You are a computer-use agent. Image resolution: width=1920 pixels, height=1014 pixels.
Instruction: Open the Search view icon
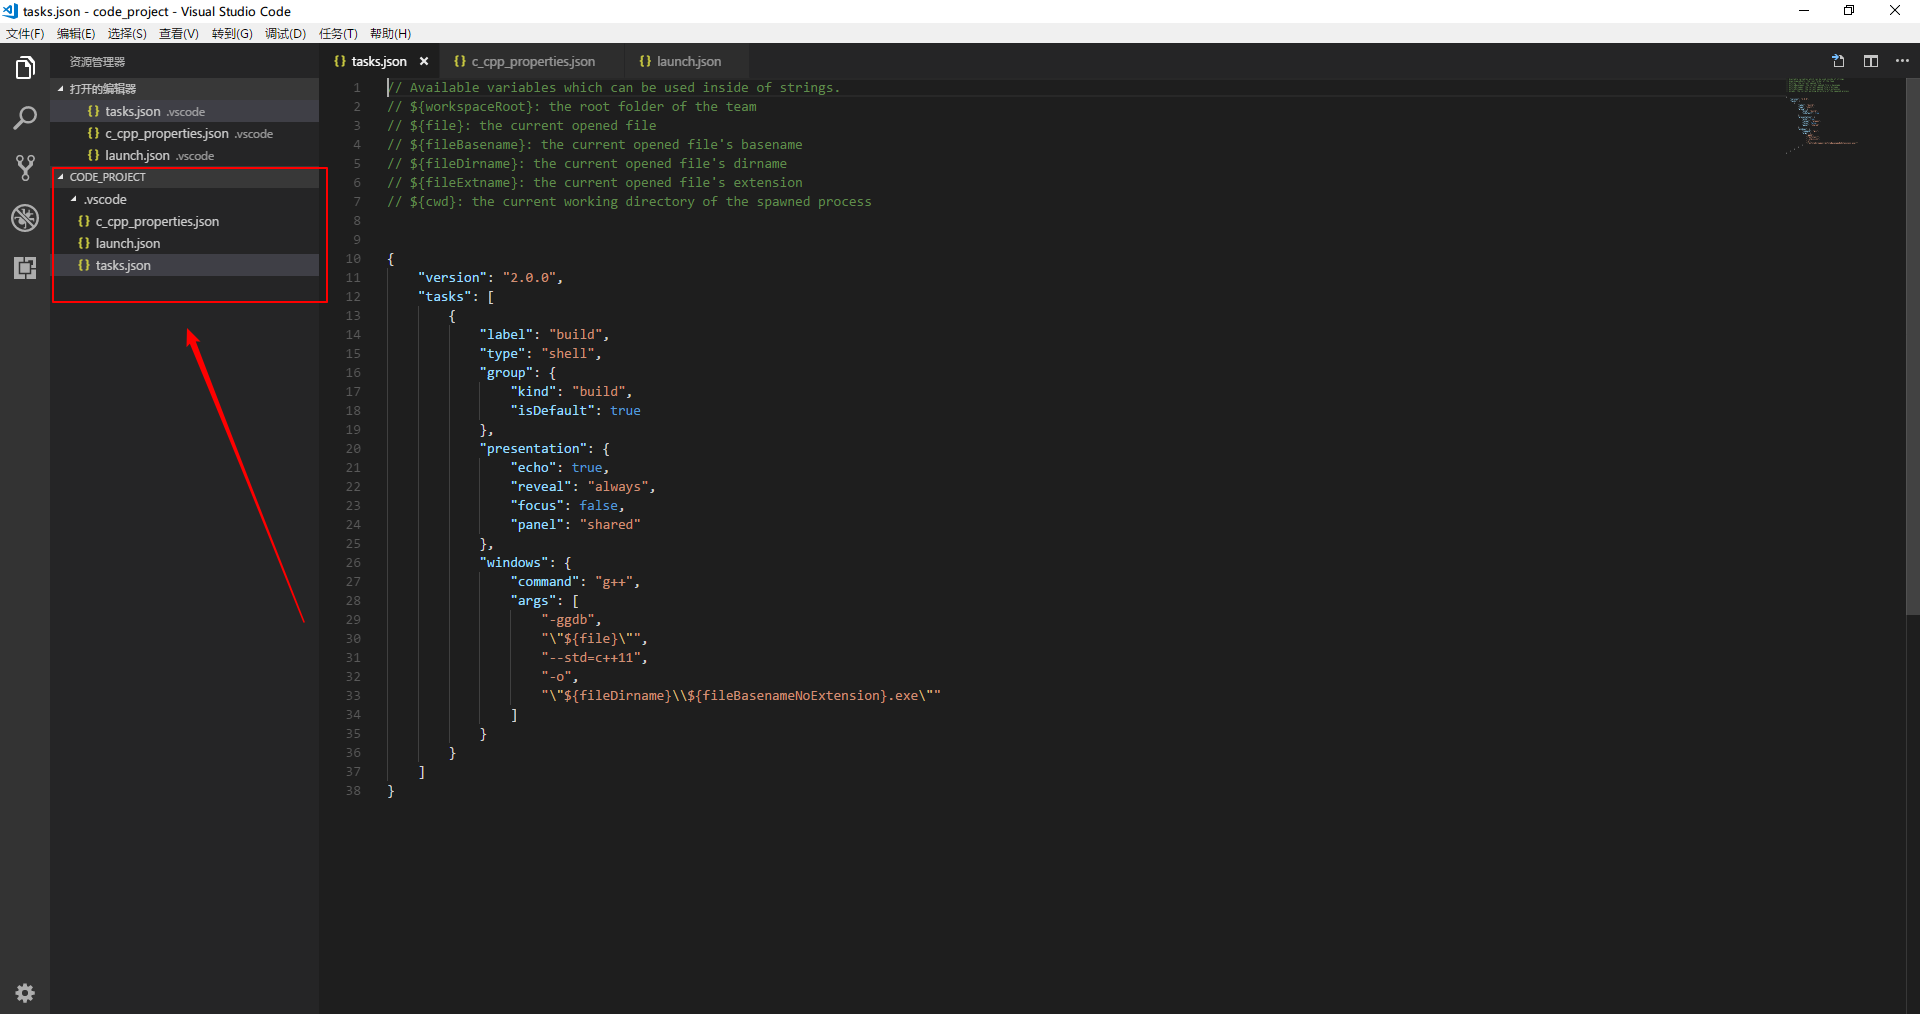[25, 118]
